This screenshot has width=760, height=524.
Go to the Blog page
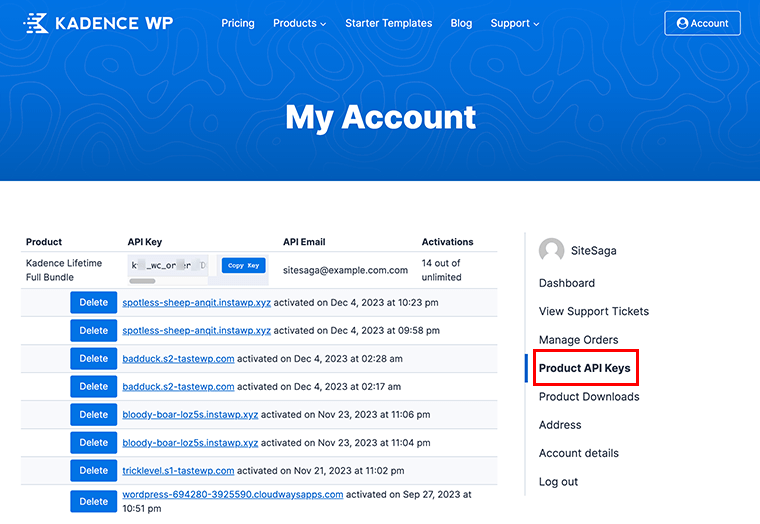coord(461,23)
